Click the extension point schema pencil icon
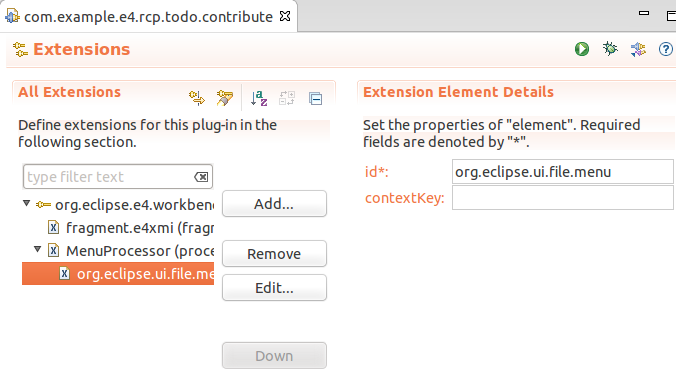Image resolution: width=676 pixels, height=378 pixels. 225,98
